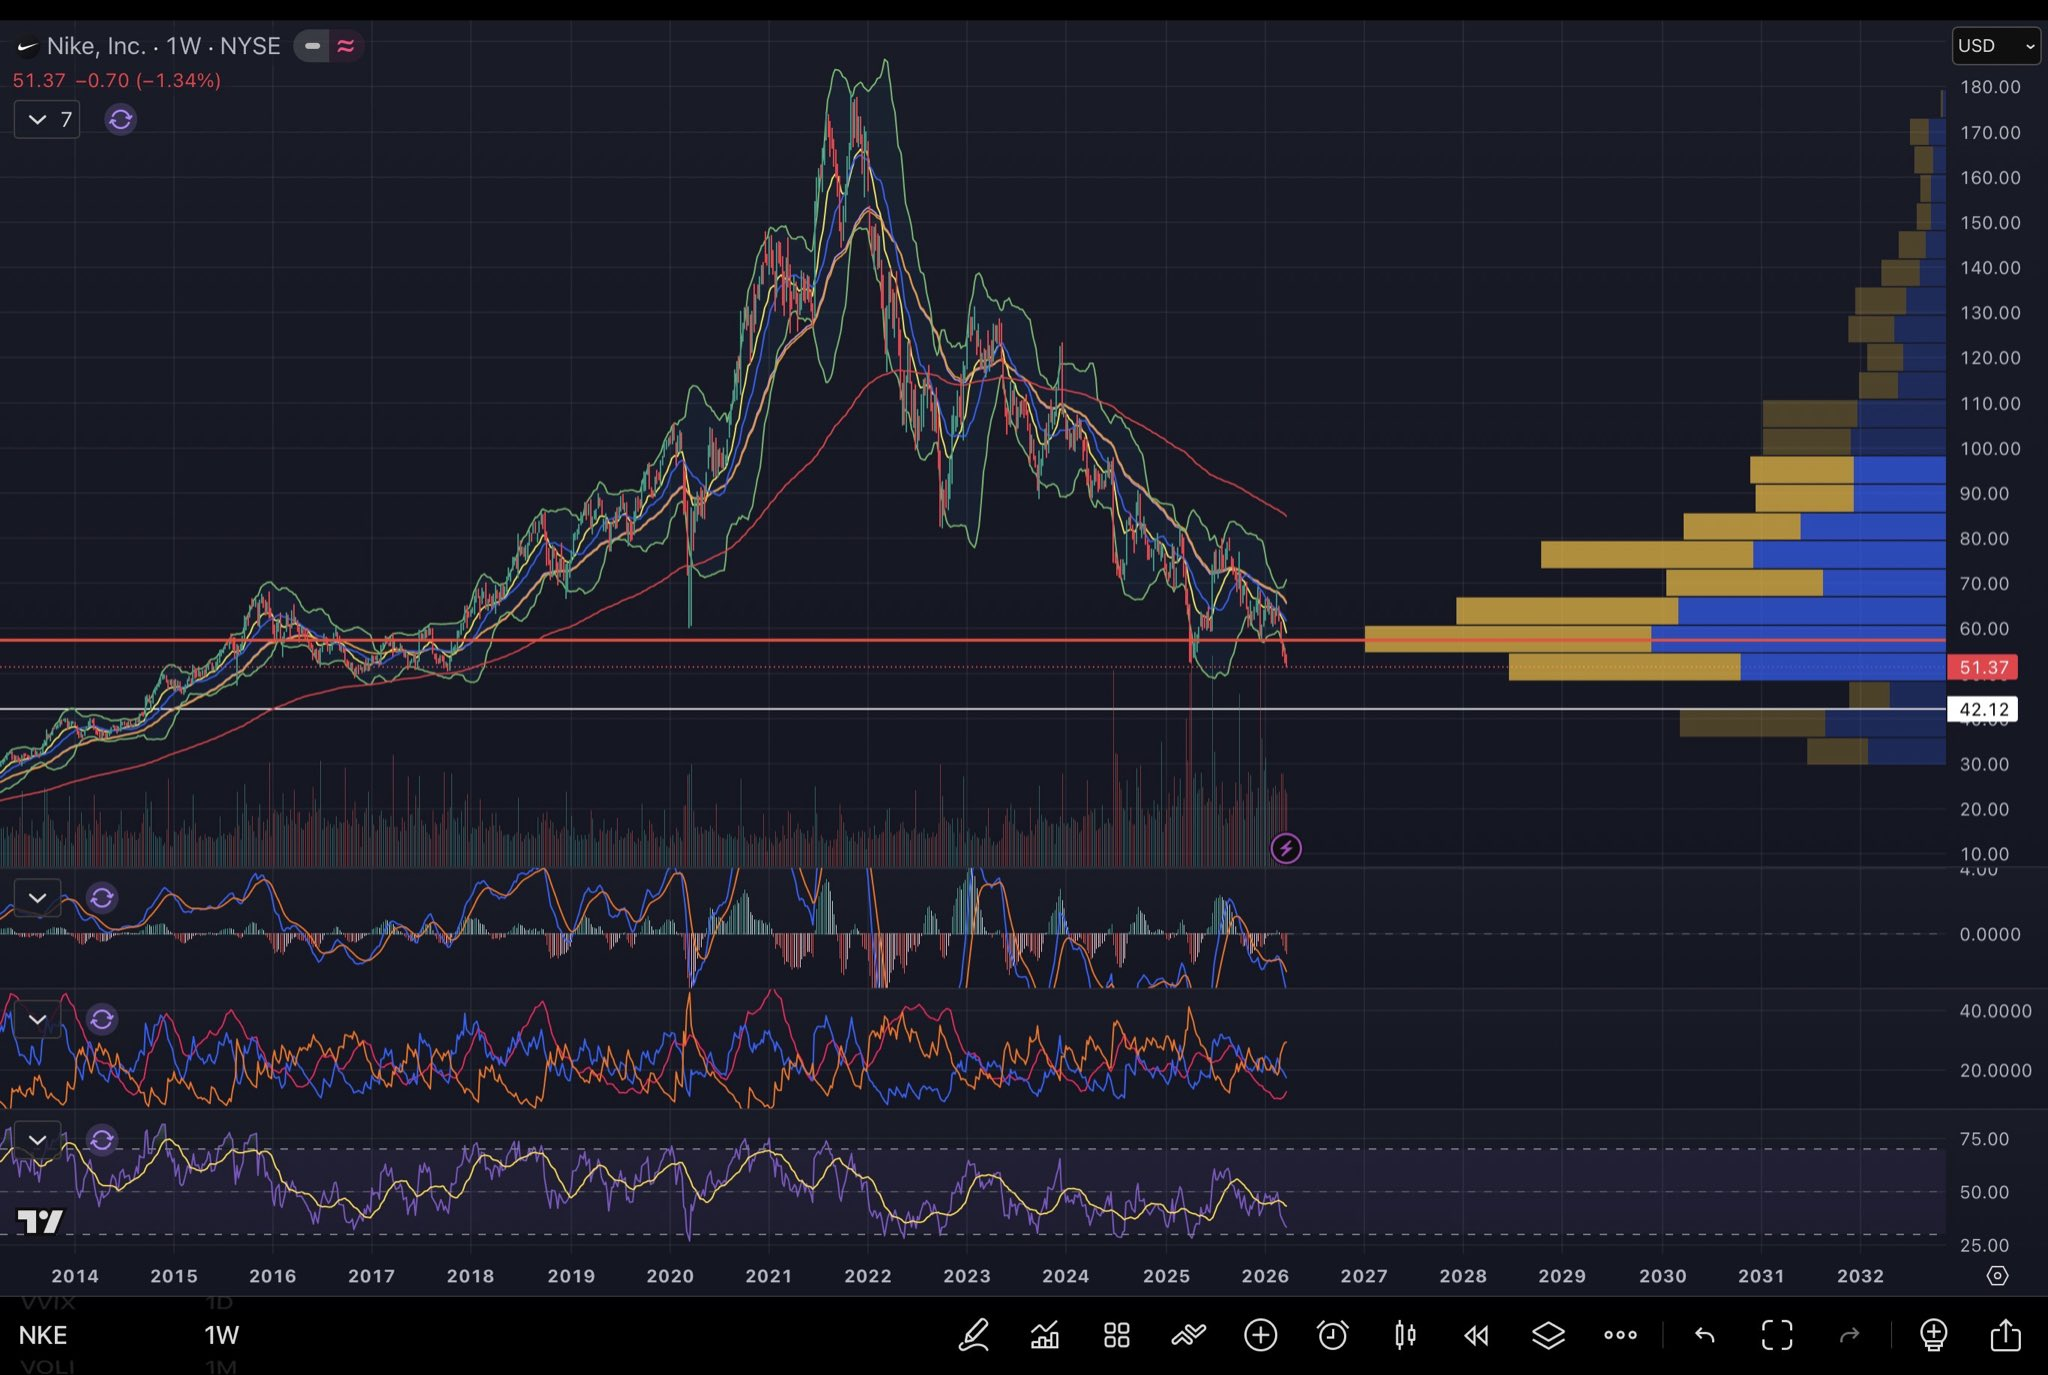Collapse the RSI pane chevron
The width and height of the screenshot is (2048, 1375).
tap(37, 1140)
